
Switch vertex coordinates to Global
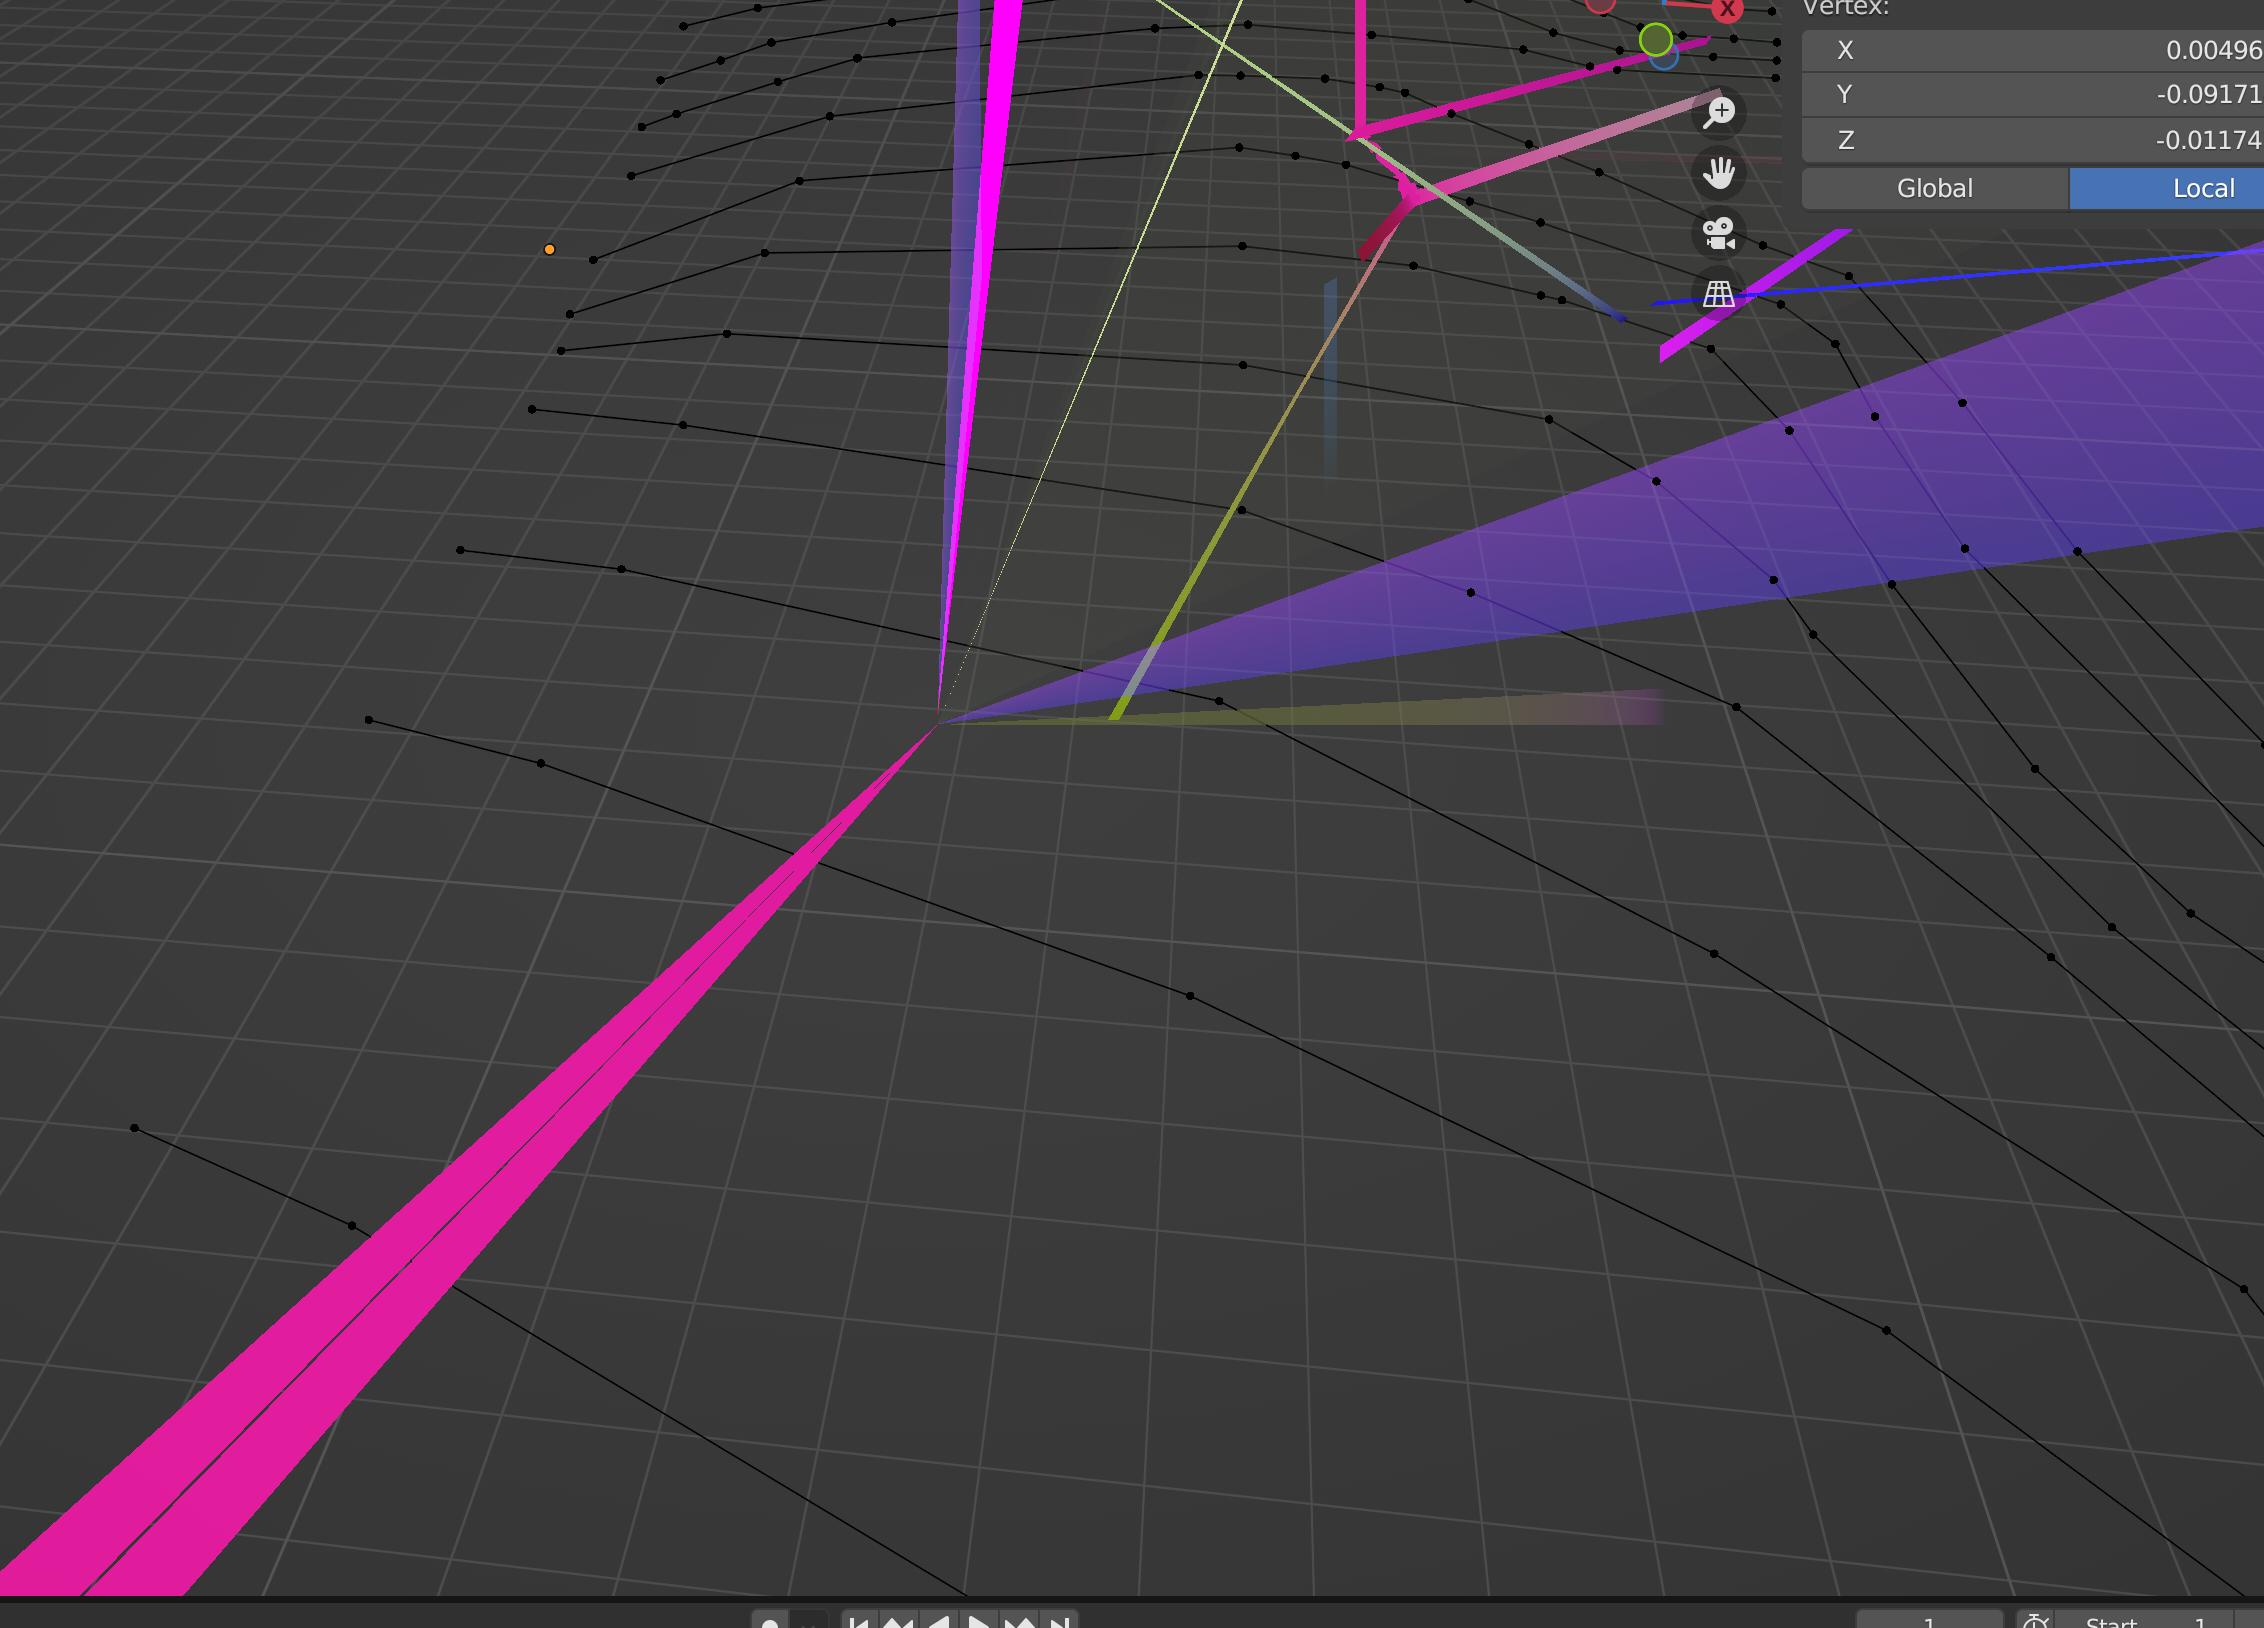coord(1935,189)
